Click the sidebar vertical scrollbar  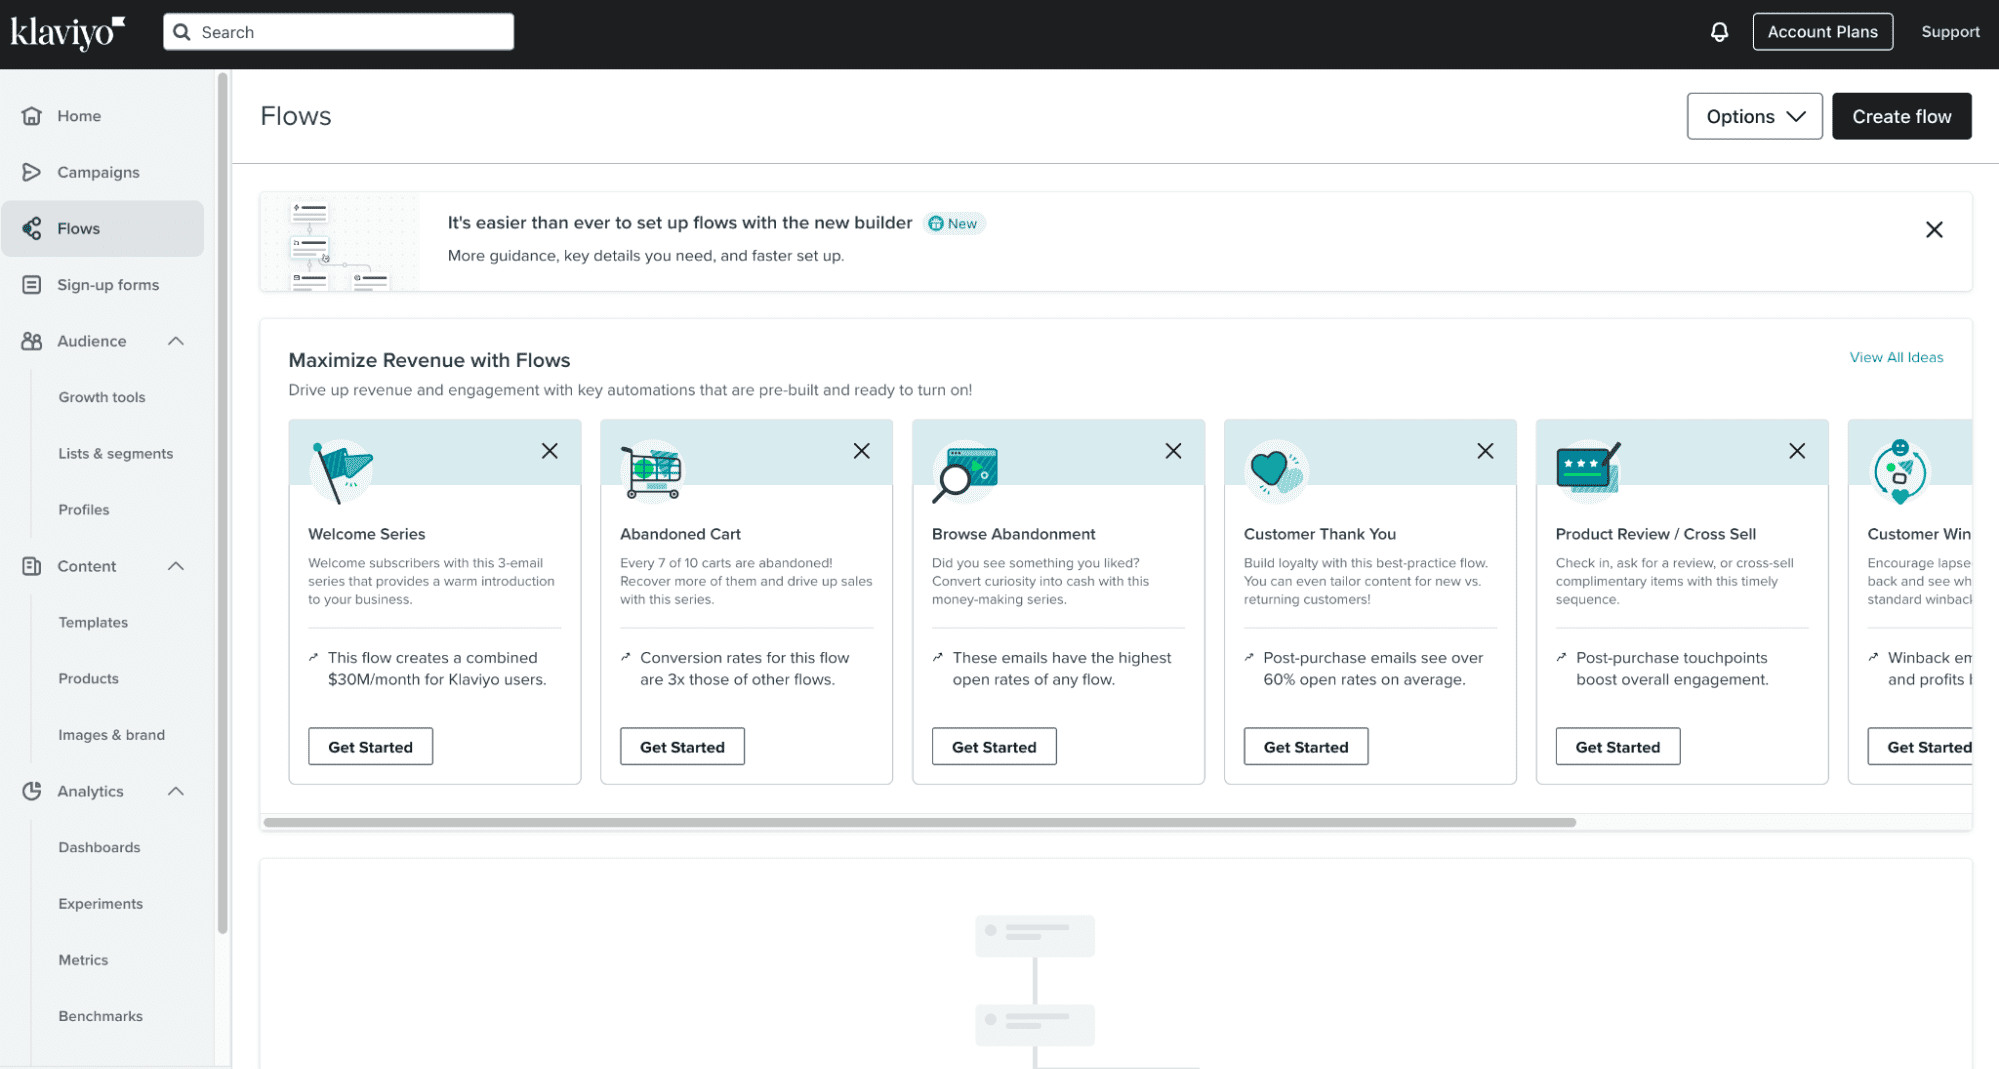click(222, 503)
